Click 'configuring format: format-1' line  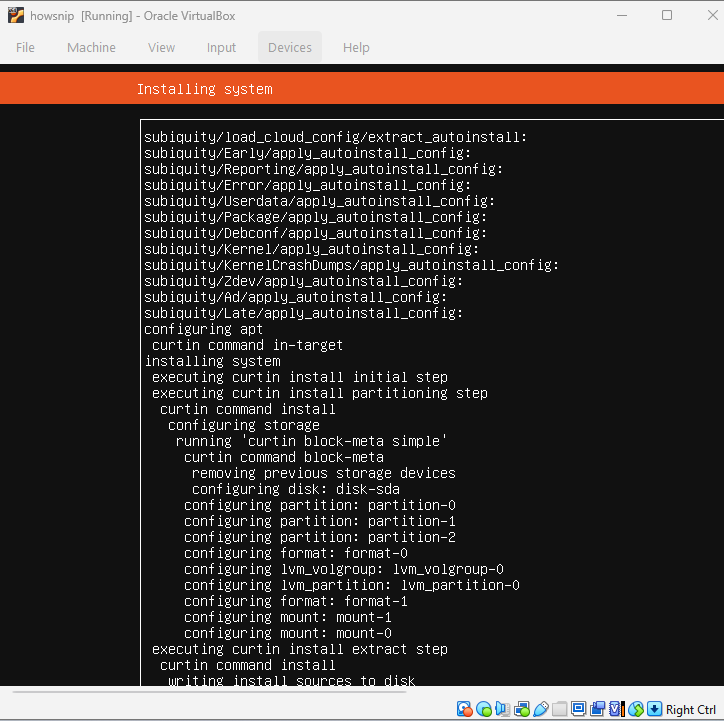(x=296, y=601)
